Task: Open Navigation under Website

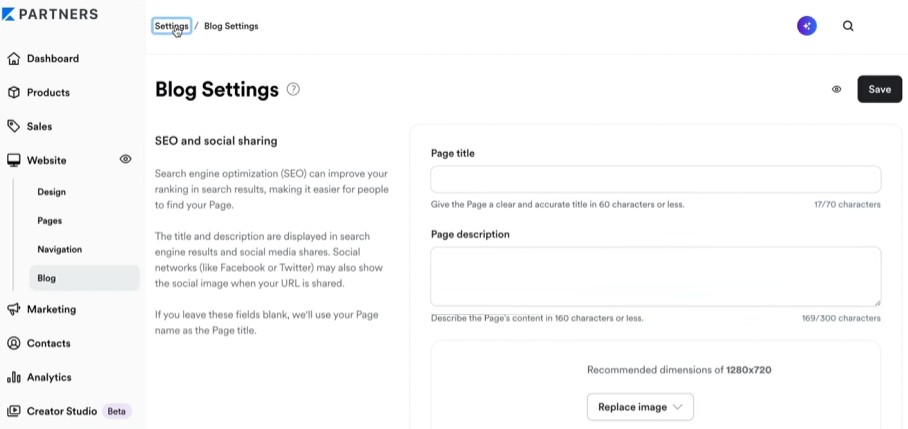Action: [x=60, y=250]
